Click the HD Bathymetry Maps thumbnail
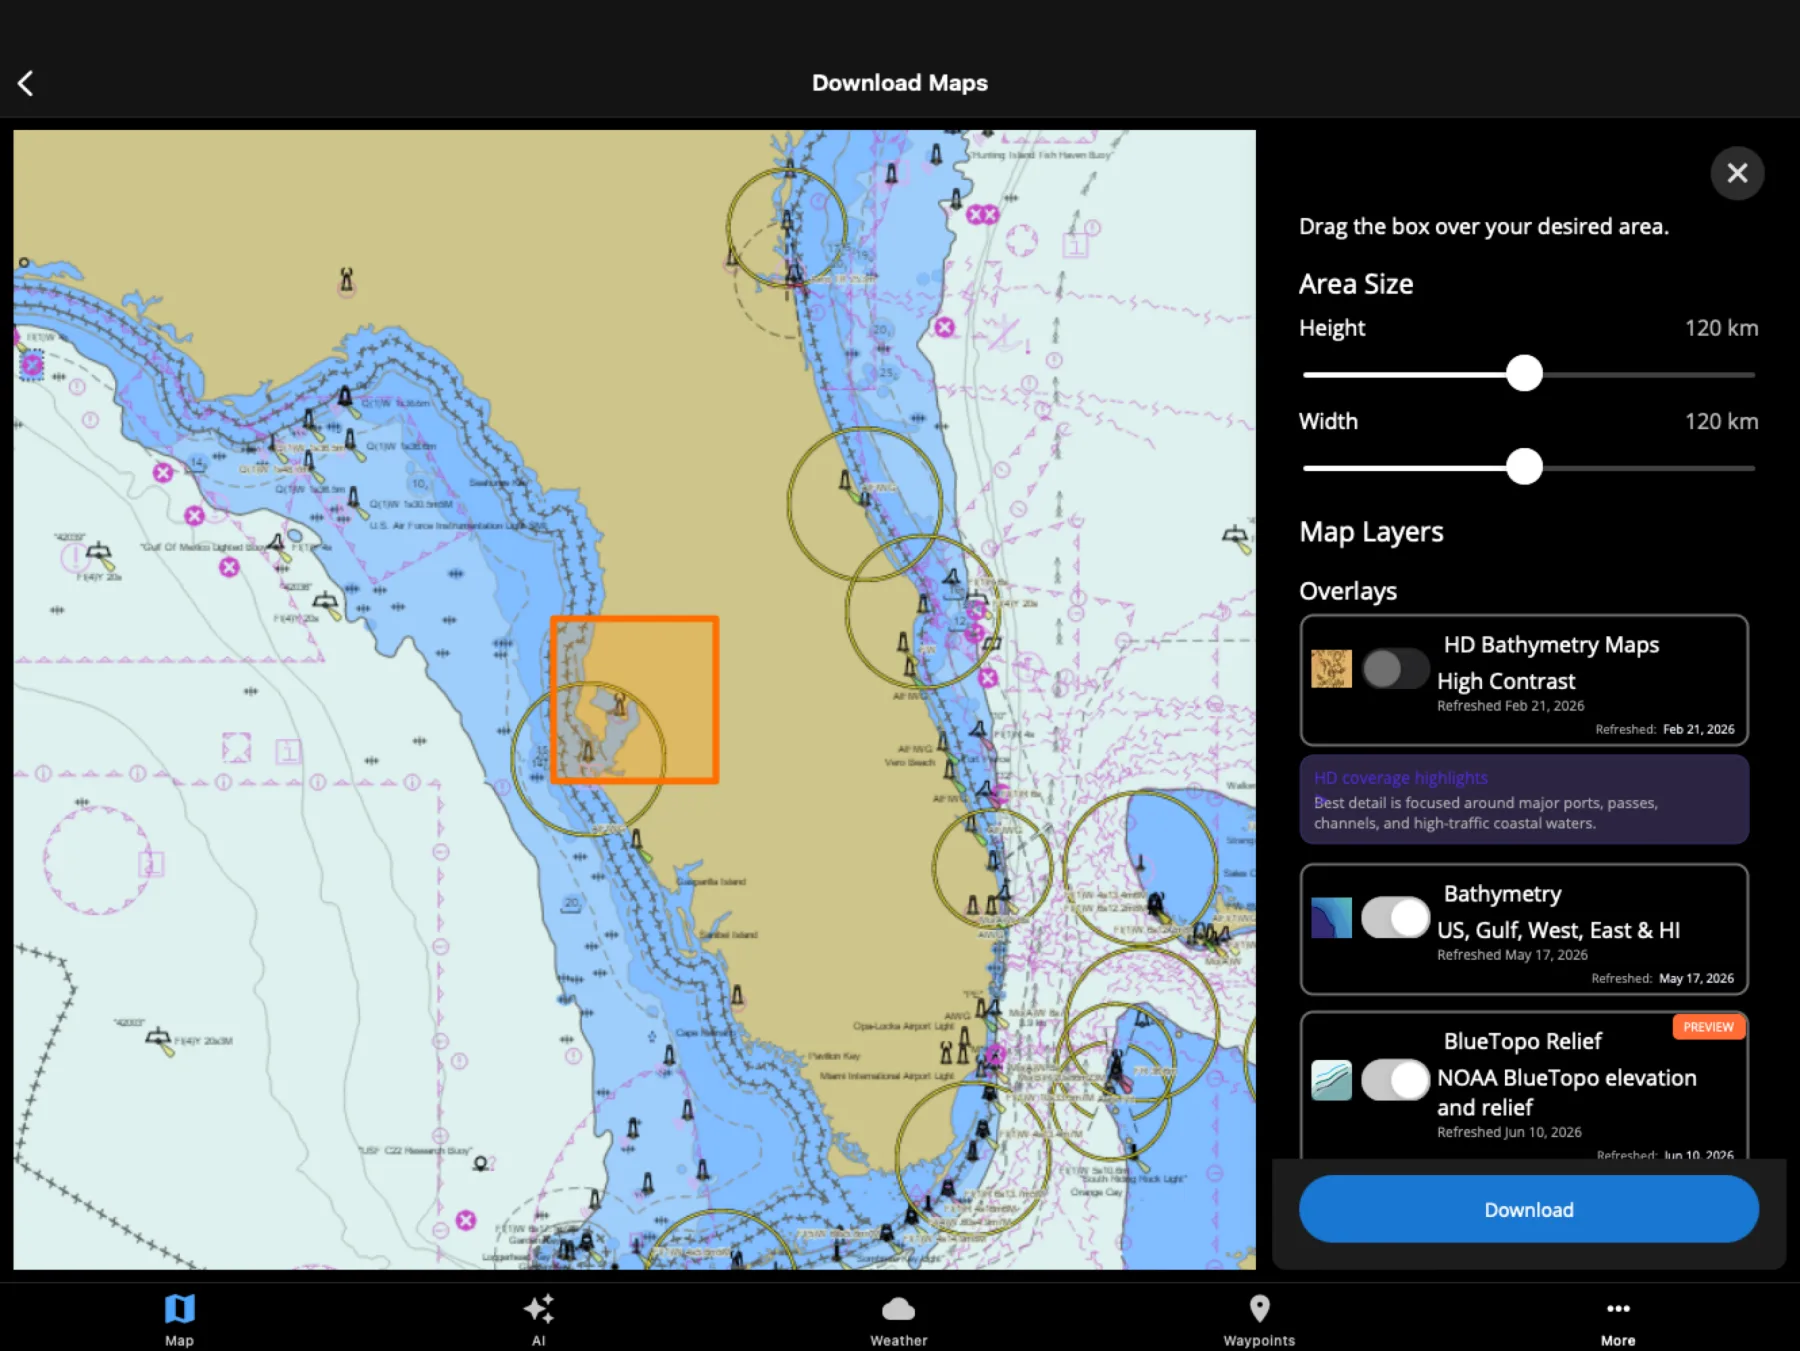This screenshot has width=1800, height=1351. (x=1331, y=669)
